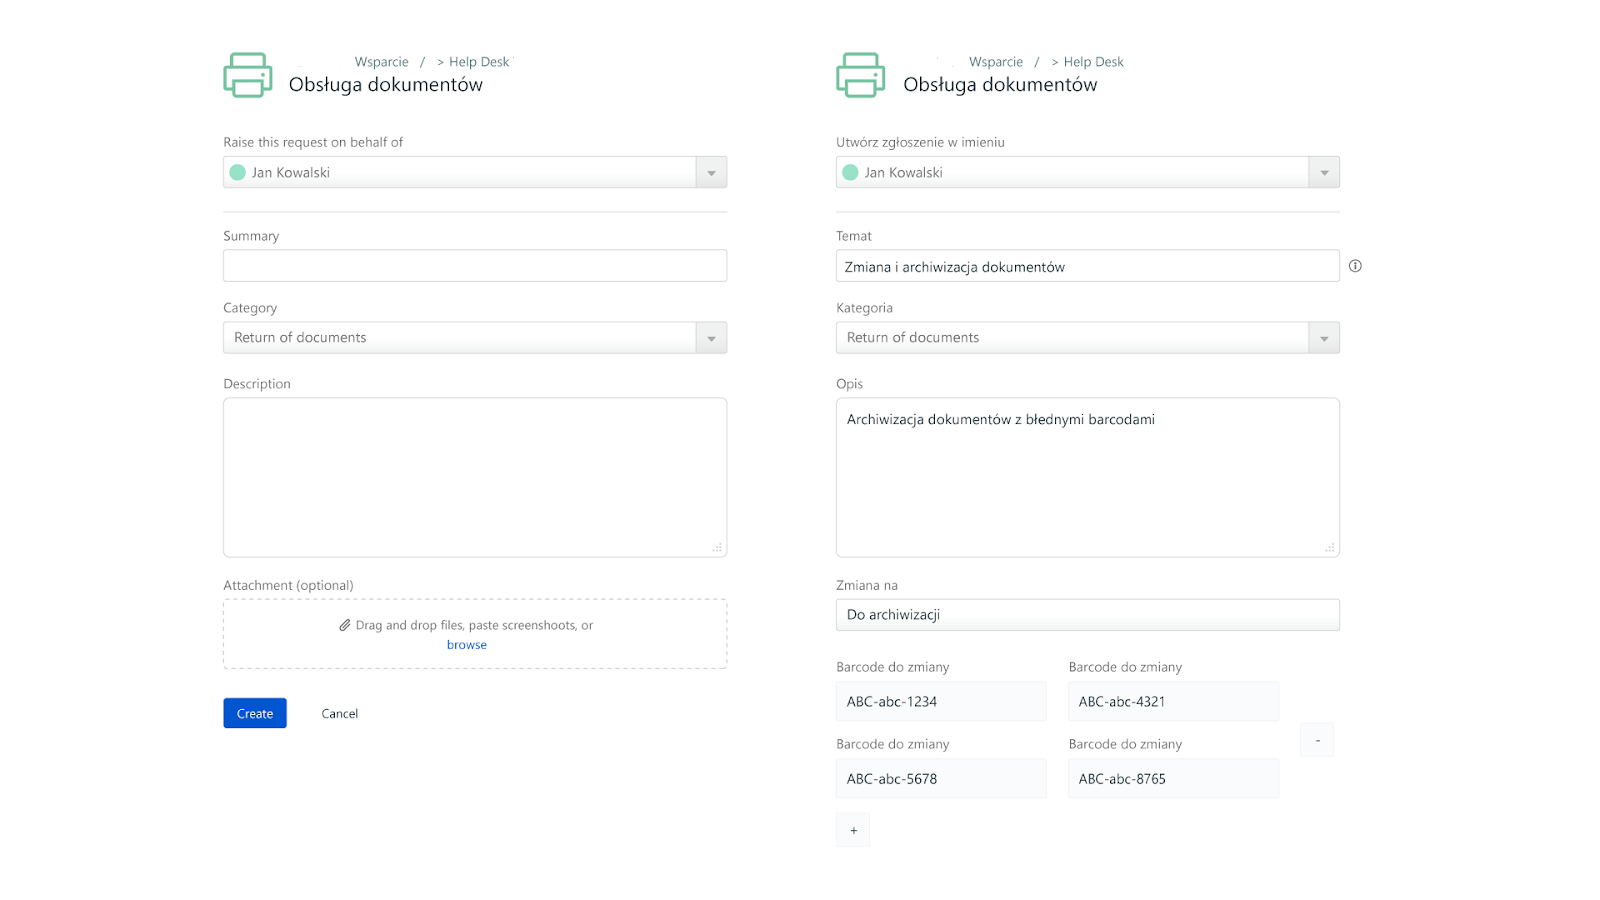Open Help Desk breadcrumb in right form
Screen dimensions: 1600x900
point(1093,62)
